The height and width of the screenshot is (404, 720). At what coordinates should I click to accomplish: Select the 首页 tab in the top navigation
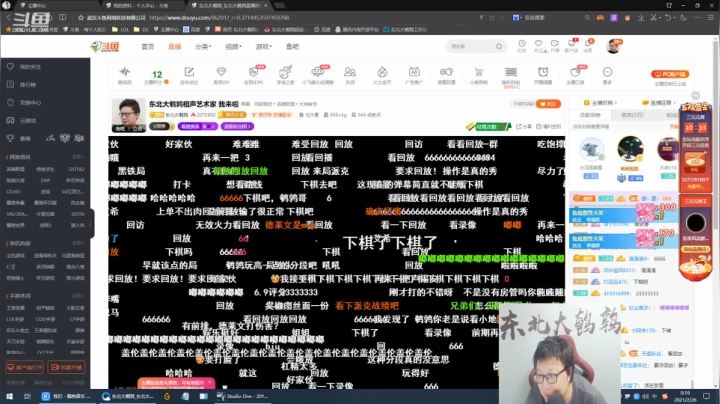[147, 46]
